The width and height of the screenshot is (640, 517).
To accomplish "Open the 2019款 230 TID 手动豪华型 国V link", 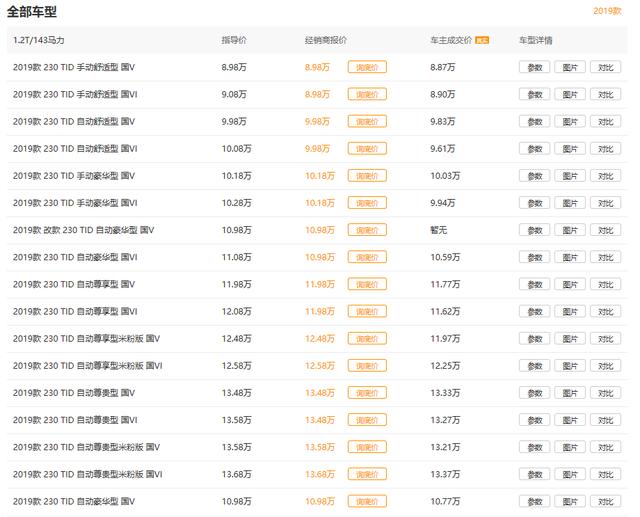I will 74,176.
